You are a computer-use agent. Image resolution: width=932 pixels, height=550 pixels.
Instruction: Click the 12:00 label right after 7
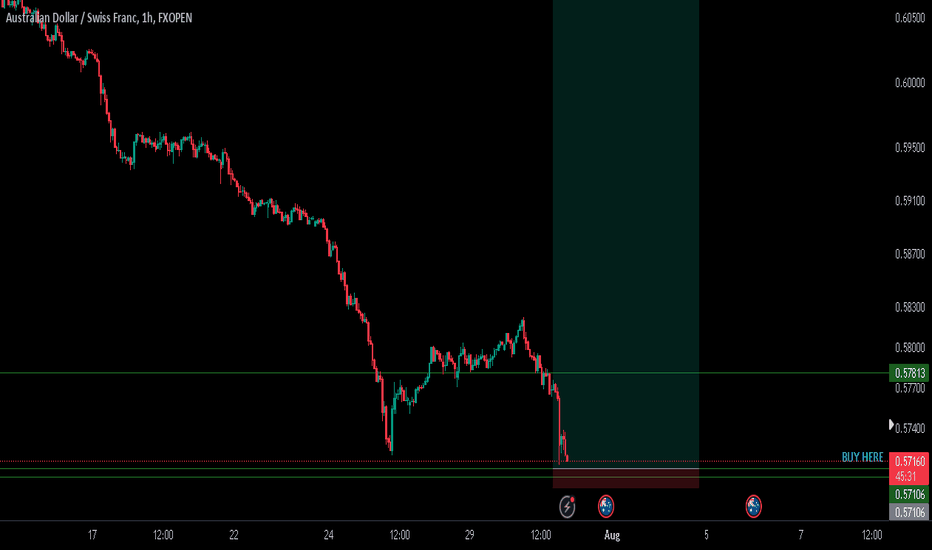pos(872,535)
